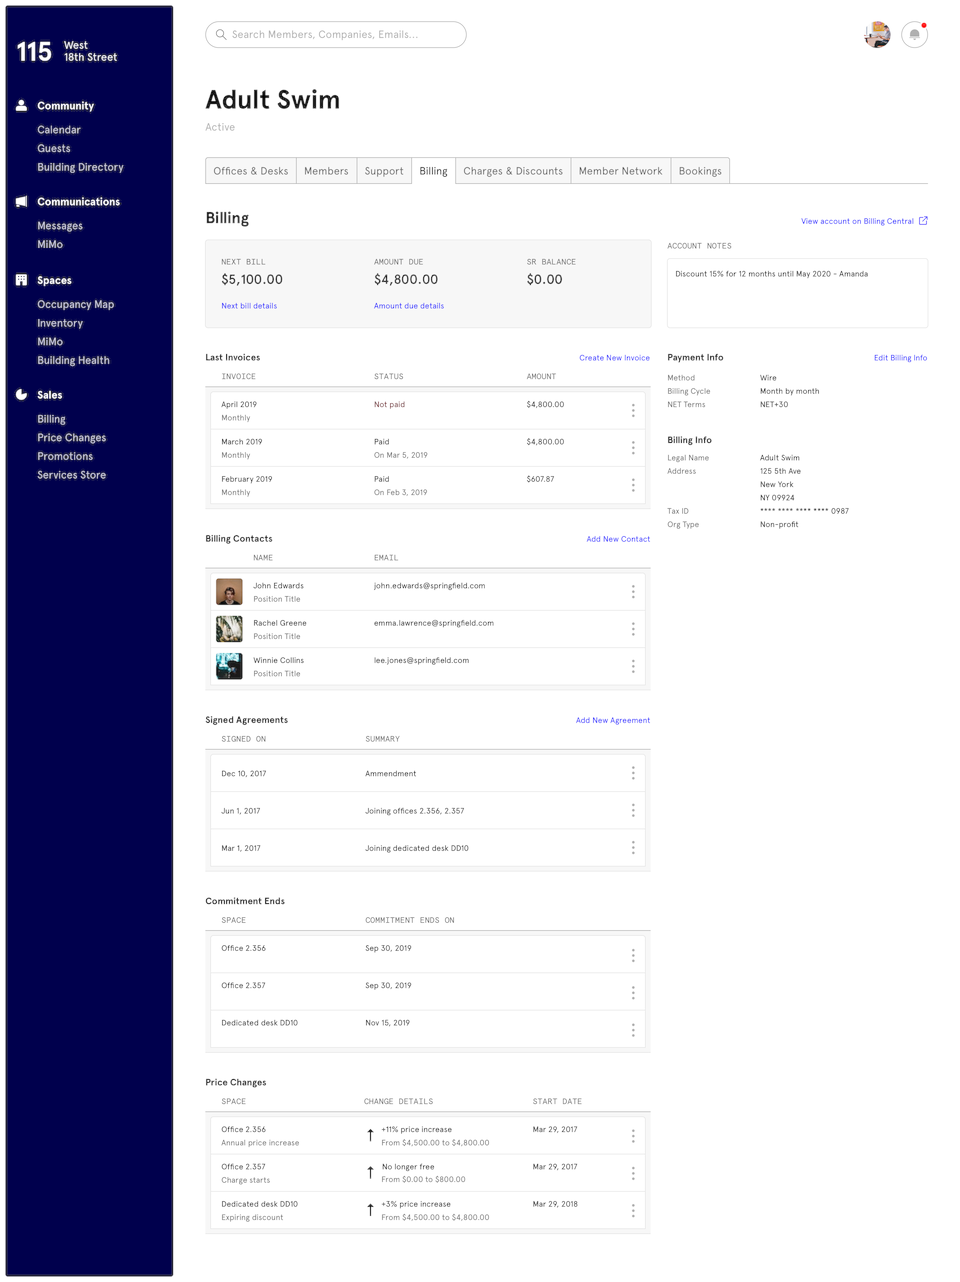Open the notifications bell
The image size is (960, 1282).
coord(914,35)
